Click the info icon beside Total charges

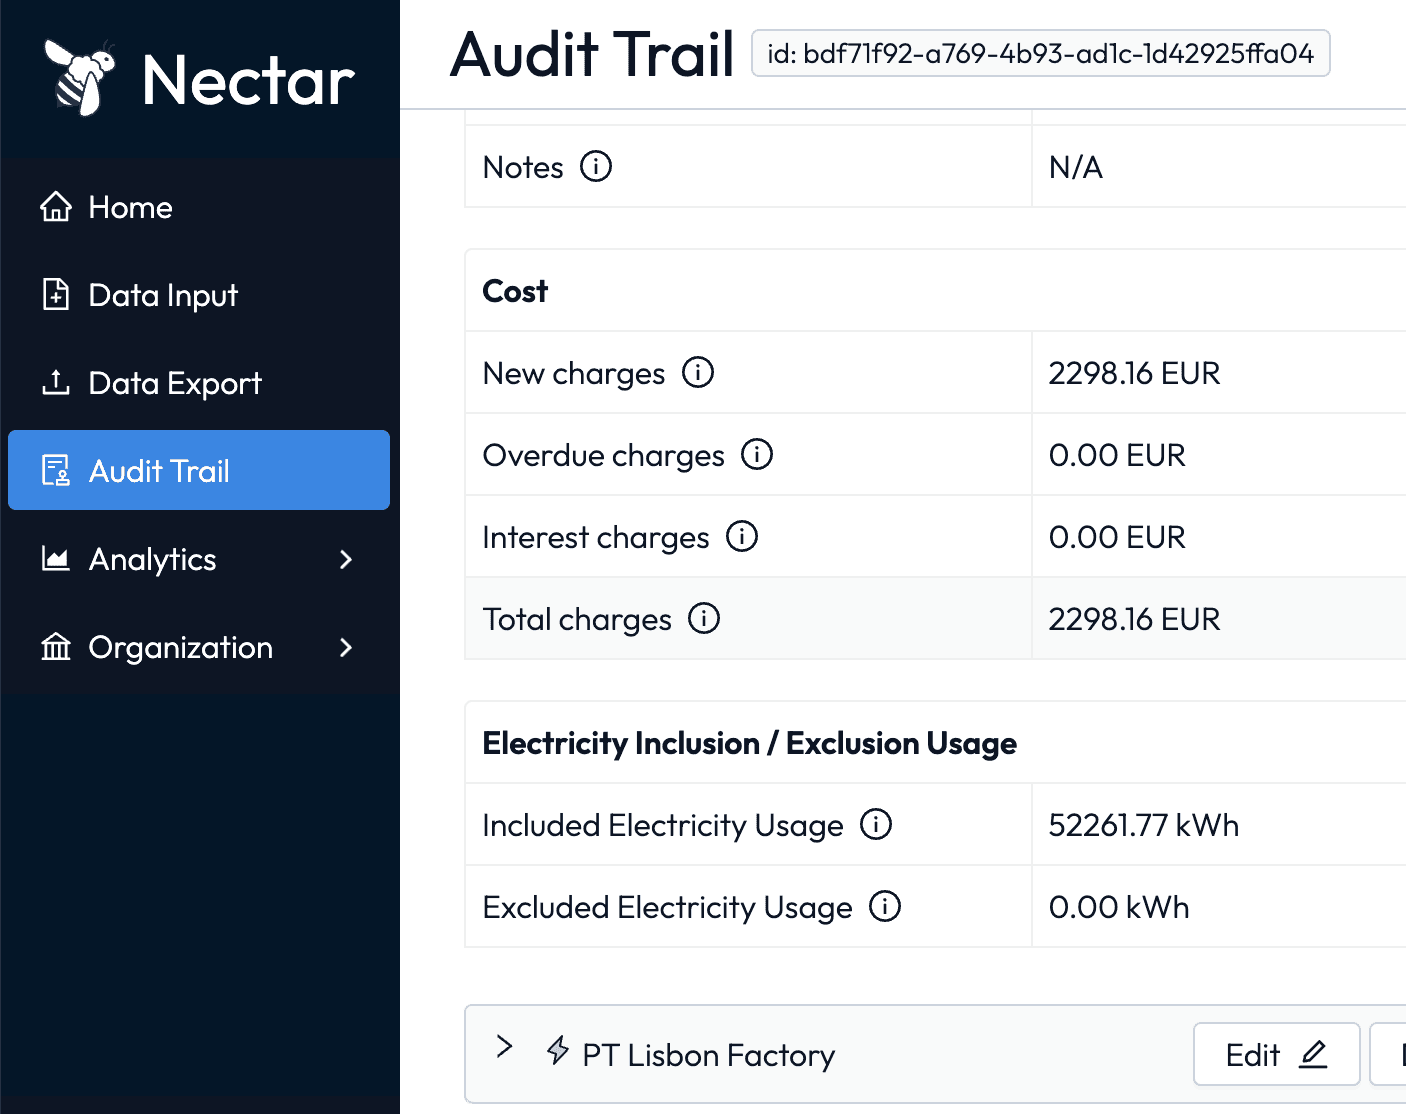705,618
